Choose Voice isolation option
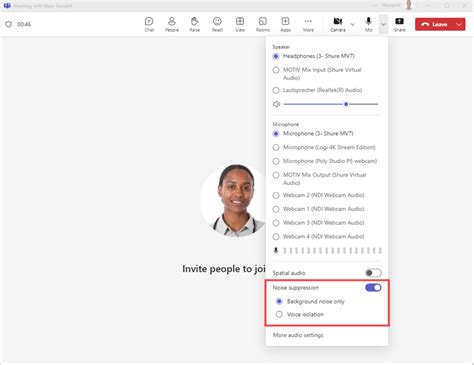Screen dimensions: 474x365 300,314
